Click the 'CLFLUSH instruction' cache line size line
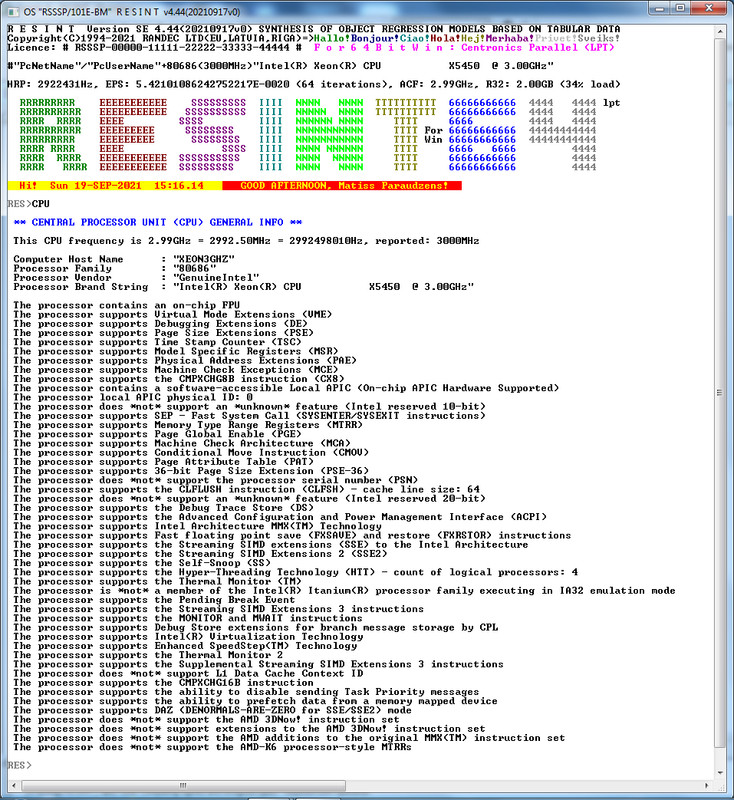 click(246, 489)
